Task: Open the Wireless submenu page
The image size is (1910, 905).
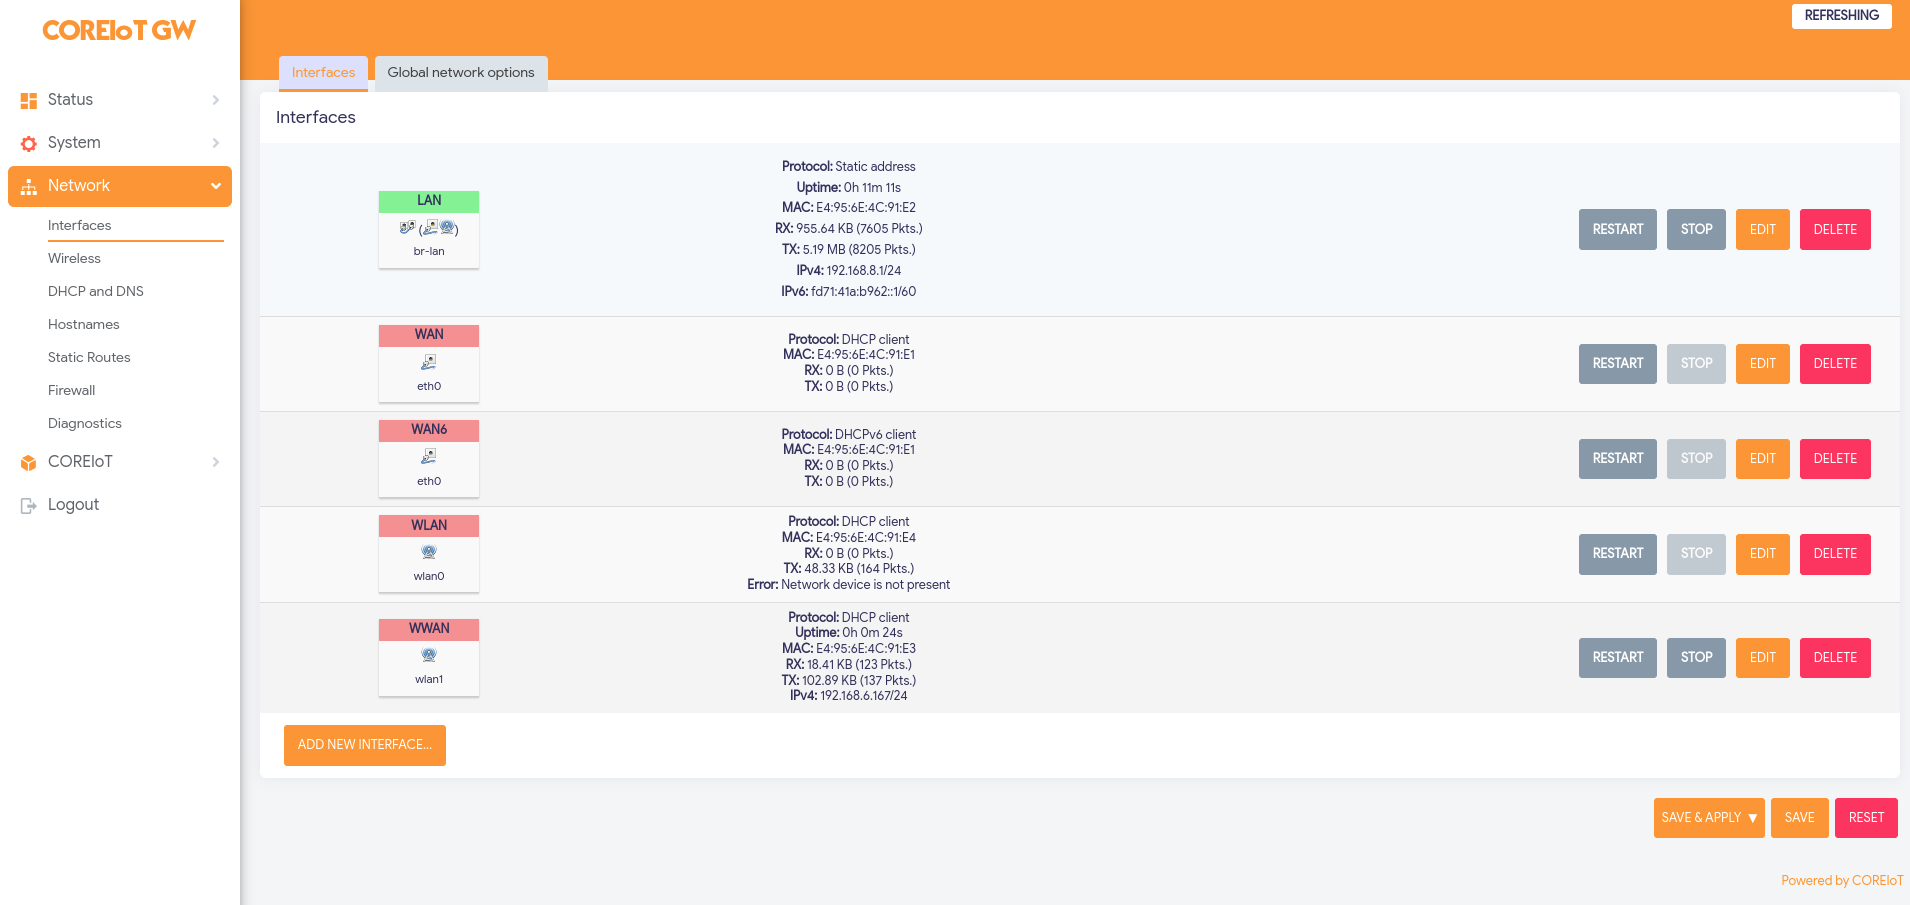Action: [75, 258]
